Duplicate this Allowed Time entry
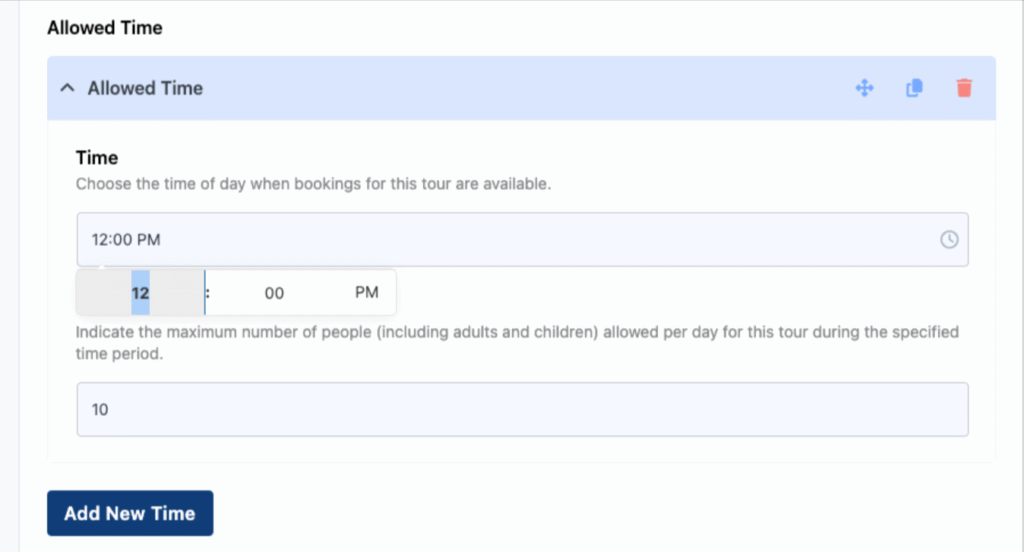The image size is (1024, 552). pos(914,88)
